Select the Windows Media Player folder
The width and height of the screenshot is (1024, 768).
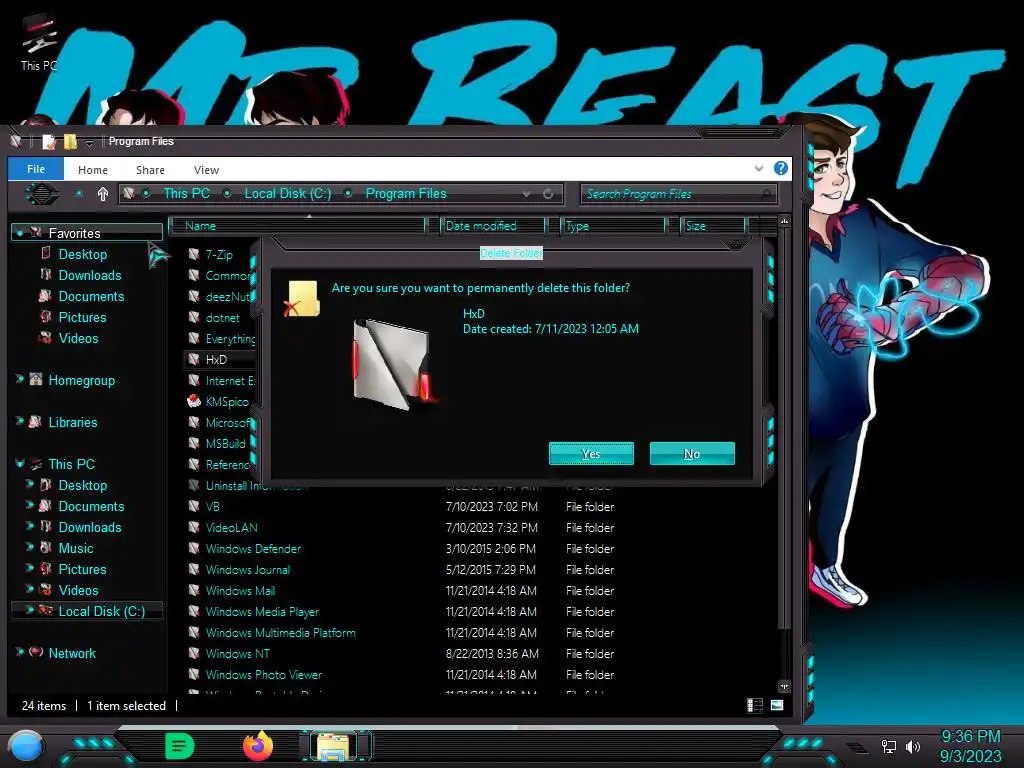[x=262, y=611]
